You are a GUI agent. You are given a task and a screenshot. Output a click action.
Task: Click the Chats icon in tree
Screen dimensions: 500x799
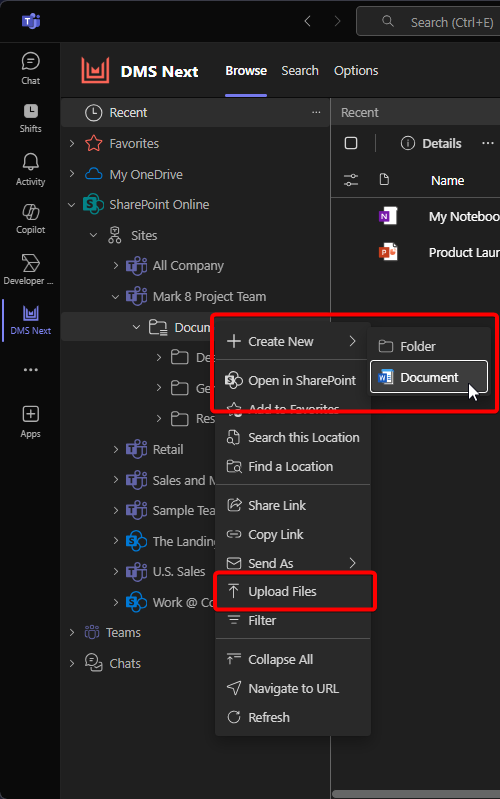[x=93, y=662]
